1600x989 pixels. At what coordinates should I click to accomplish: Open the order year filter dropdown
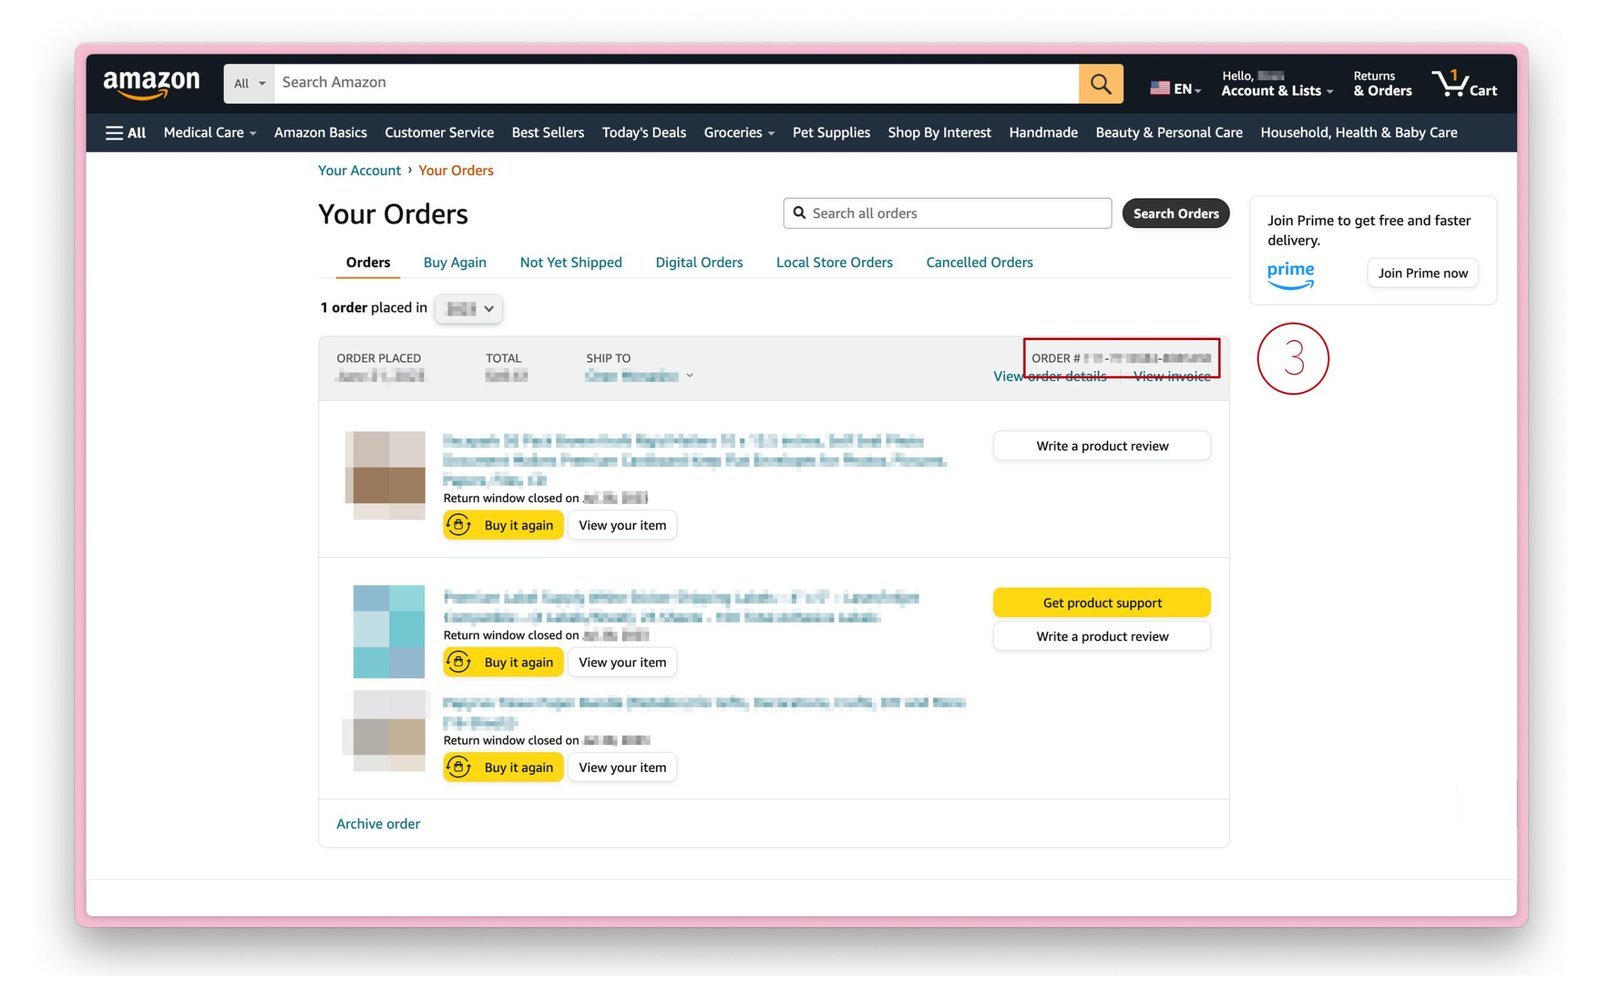click(468, 309)
